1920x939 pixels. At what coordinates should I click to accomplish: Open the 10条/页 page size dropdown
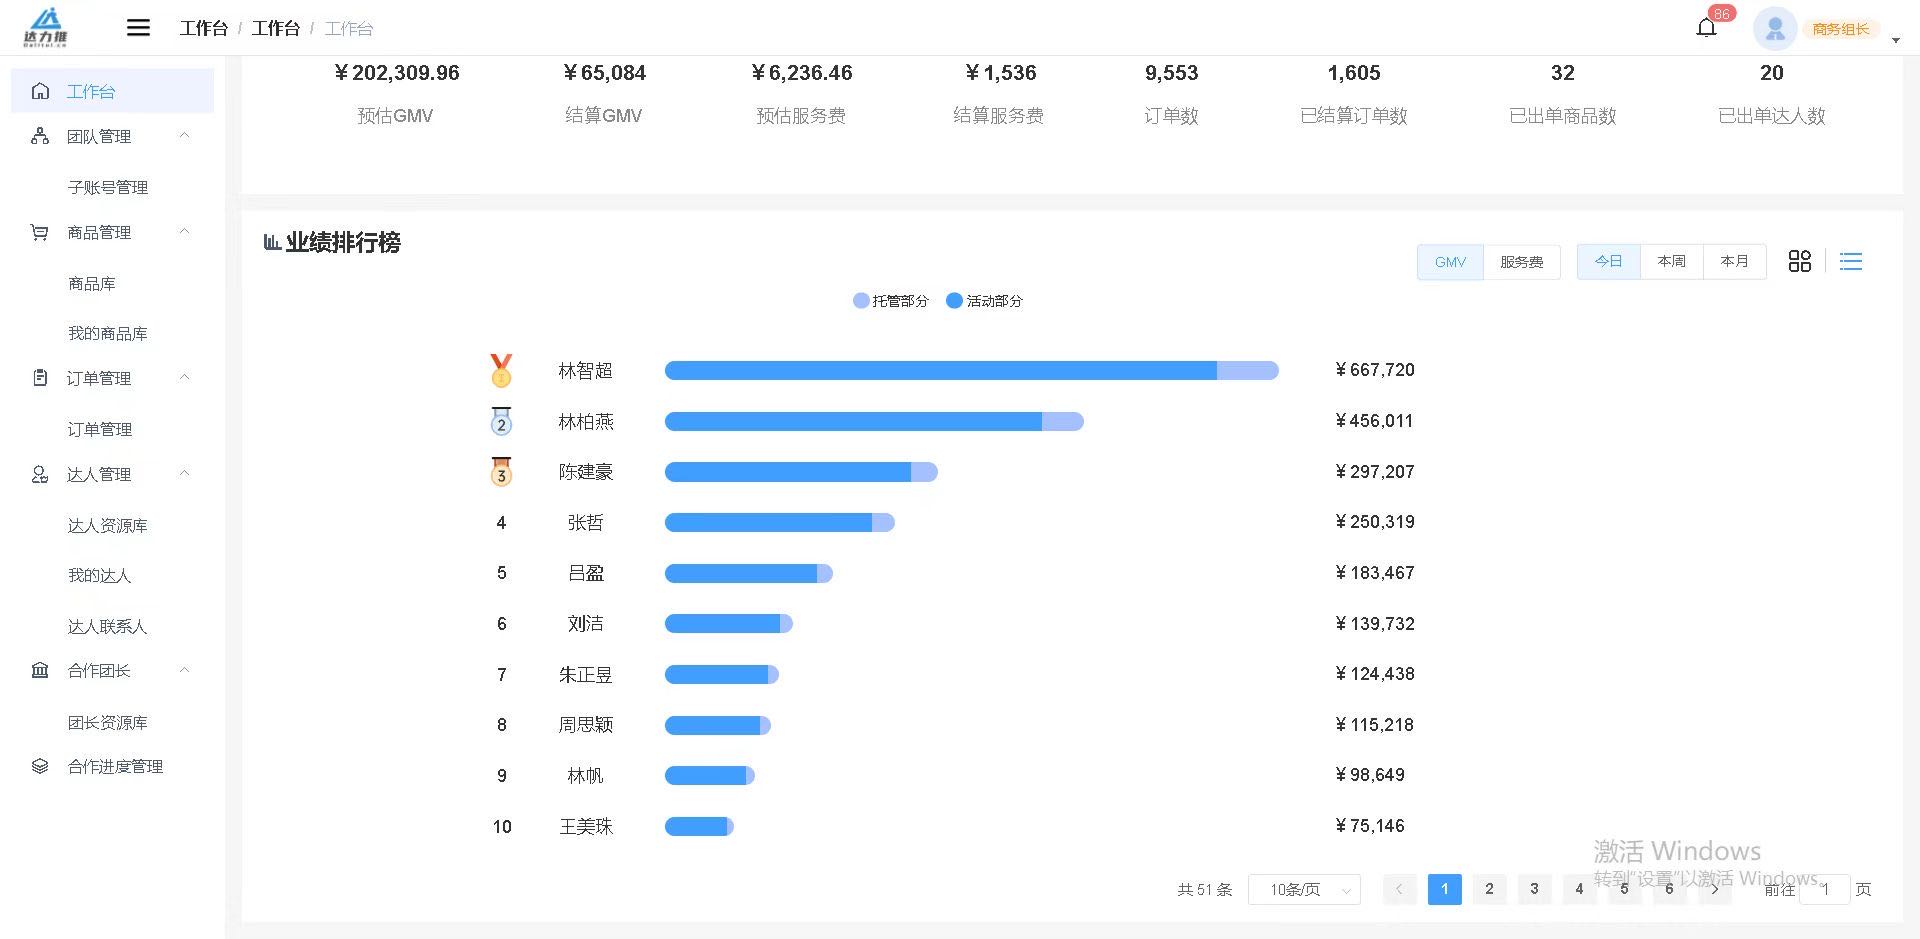1304,889
